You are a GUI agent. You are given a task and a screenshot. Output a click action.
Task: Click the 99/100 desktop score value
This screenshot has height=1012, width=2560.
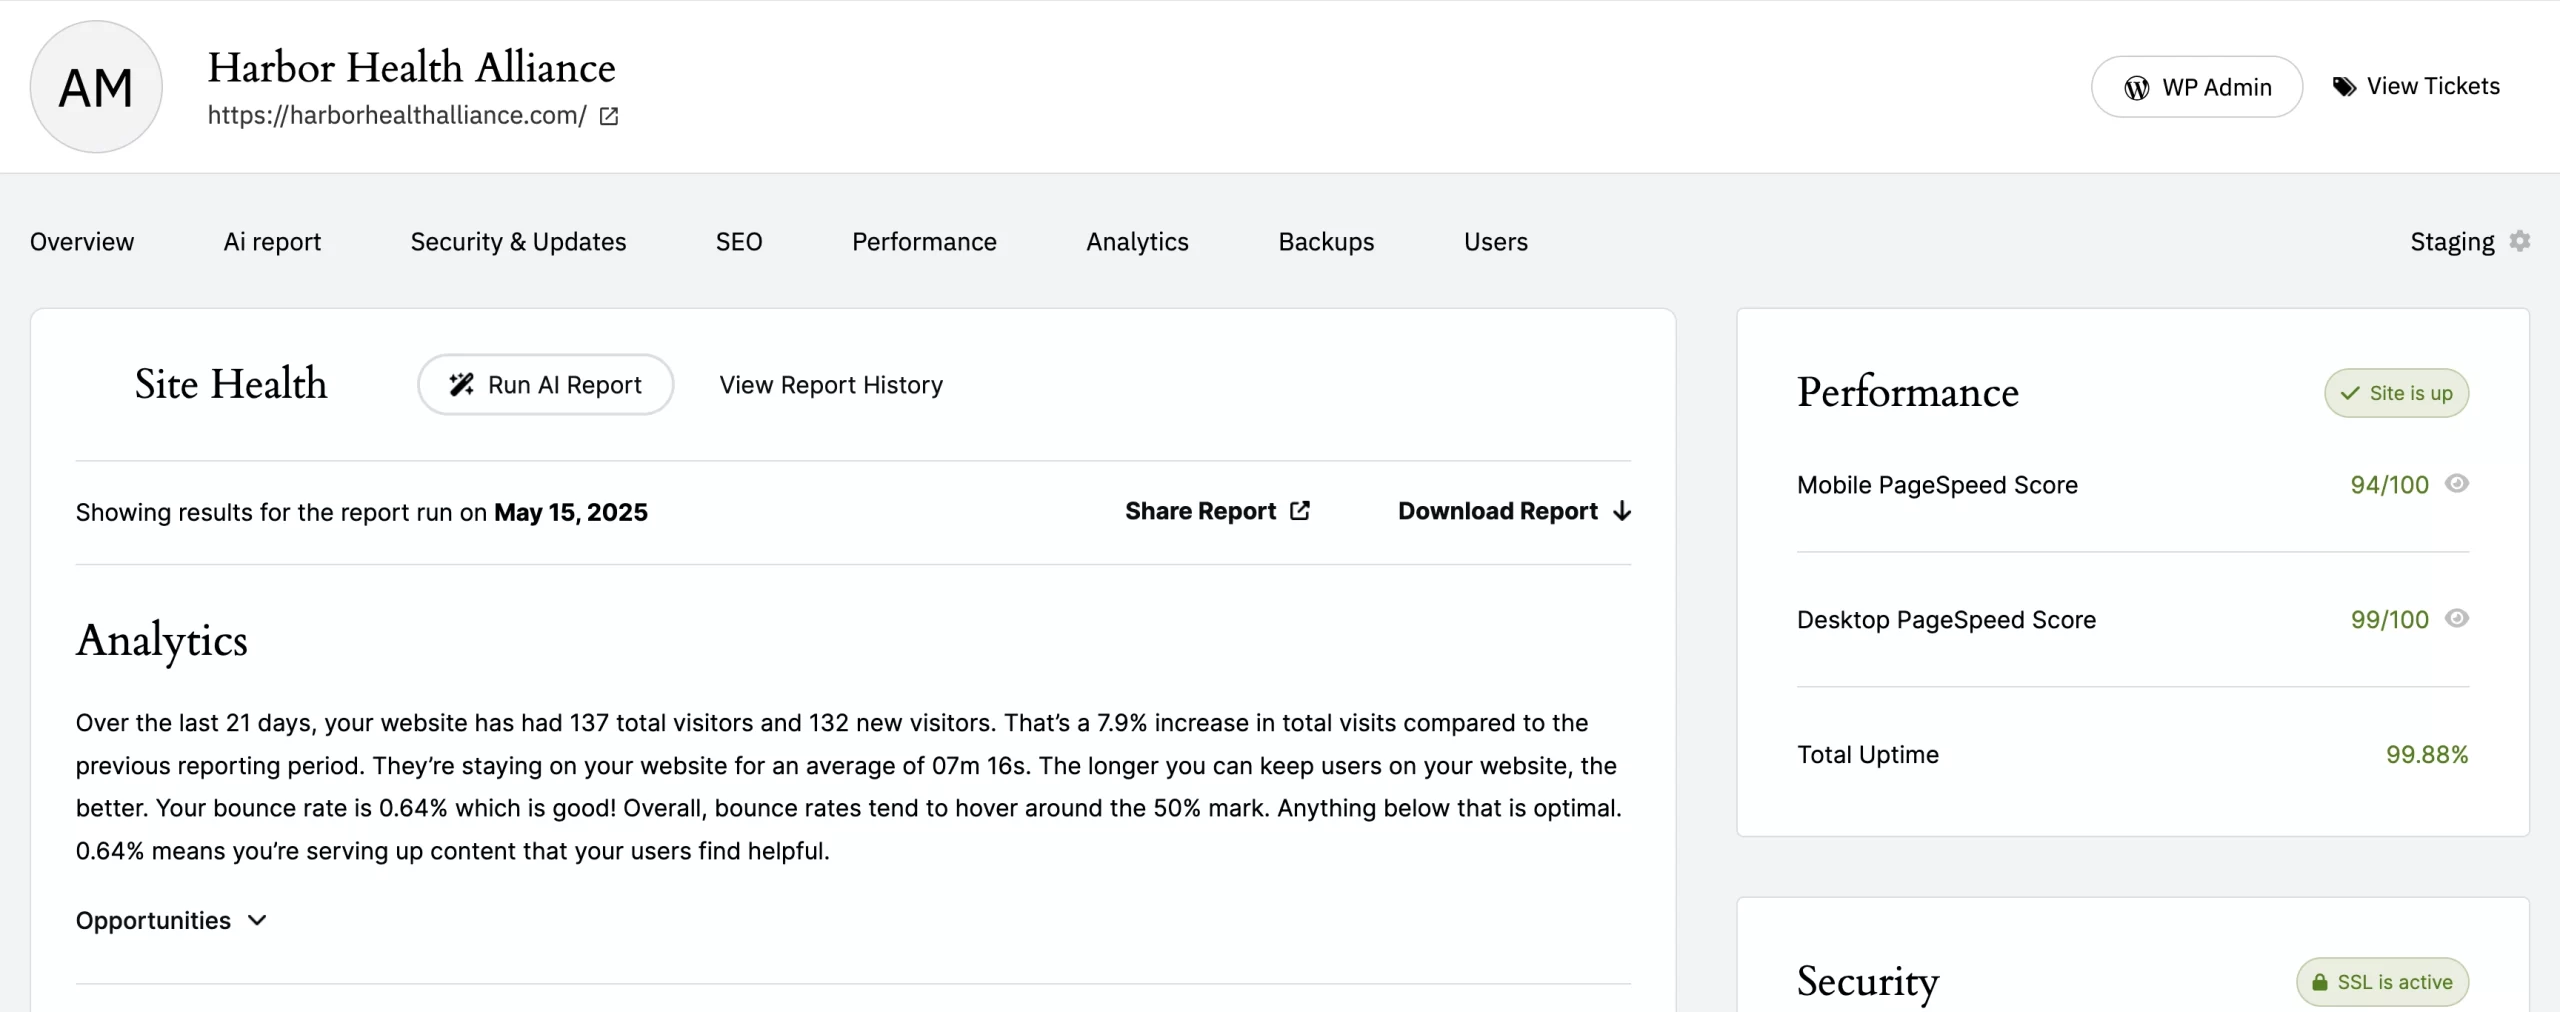pyautogui.click(x=2389, y=620)
